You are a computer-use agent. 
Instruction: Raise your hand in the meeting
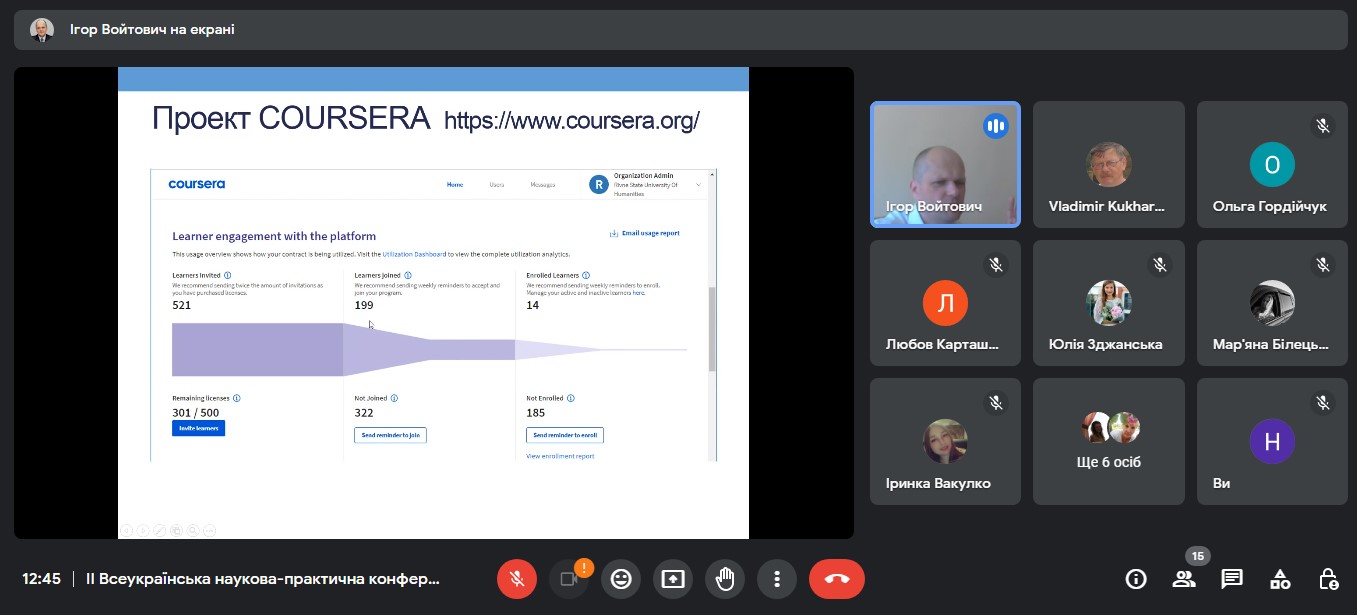click(725, 578)
